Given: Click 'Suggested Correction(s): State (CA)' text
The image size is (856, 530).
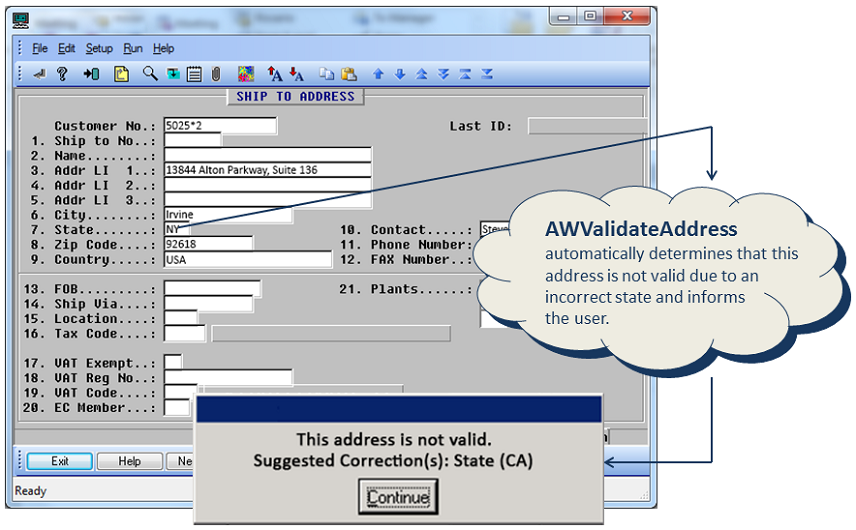Looking at the screenshot, I should click(393, 461).
